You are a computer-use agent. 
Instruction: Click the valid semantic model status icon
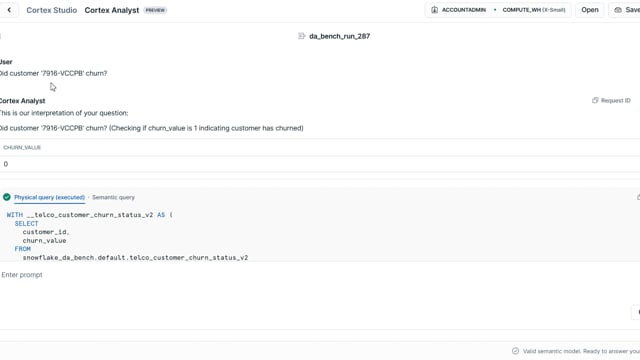coord(515,351)
